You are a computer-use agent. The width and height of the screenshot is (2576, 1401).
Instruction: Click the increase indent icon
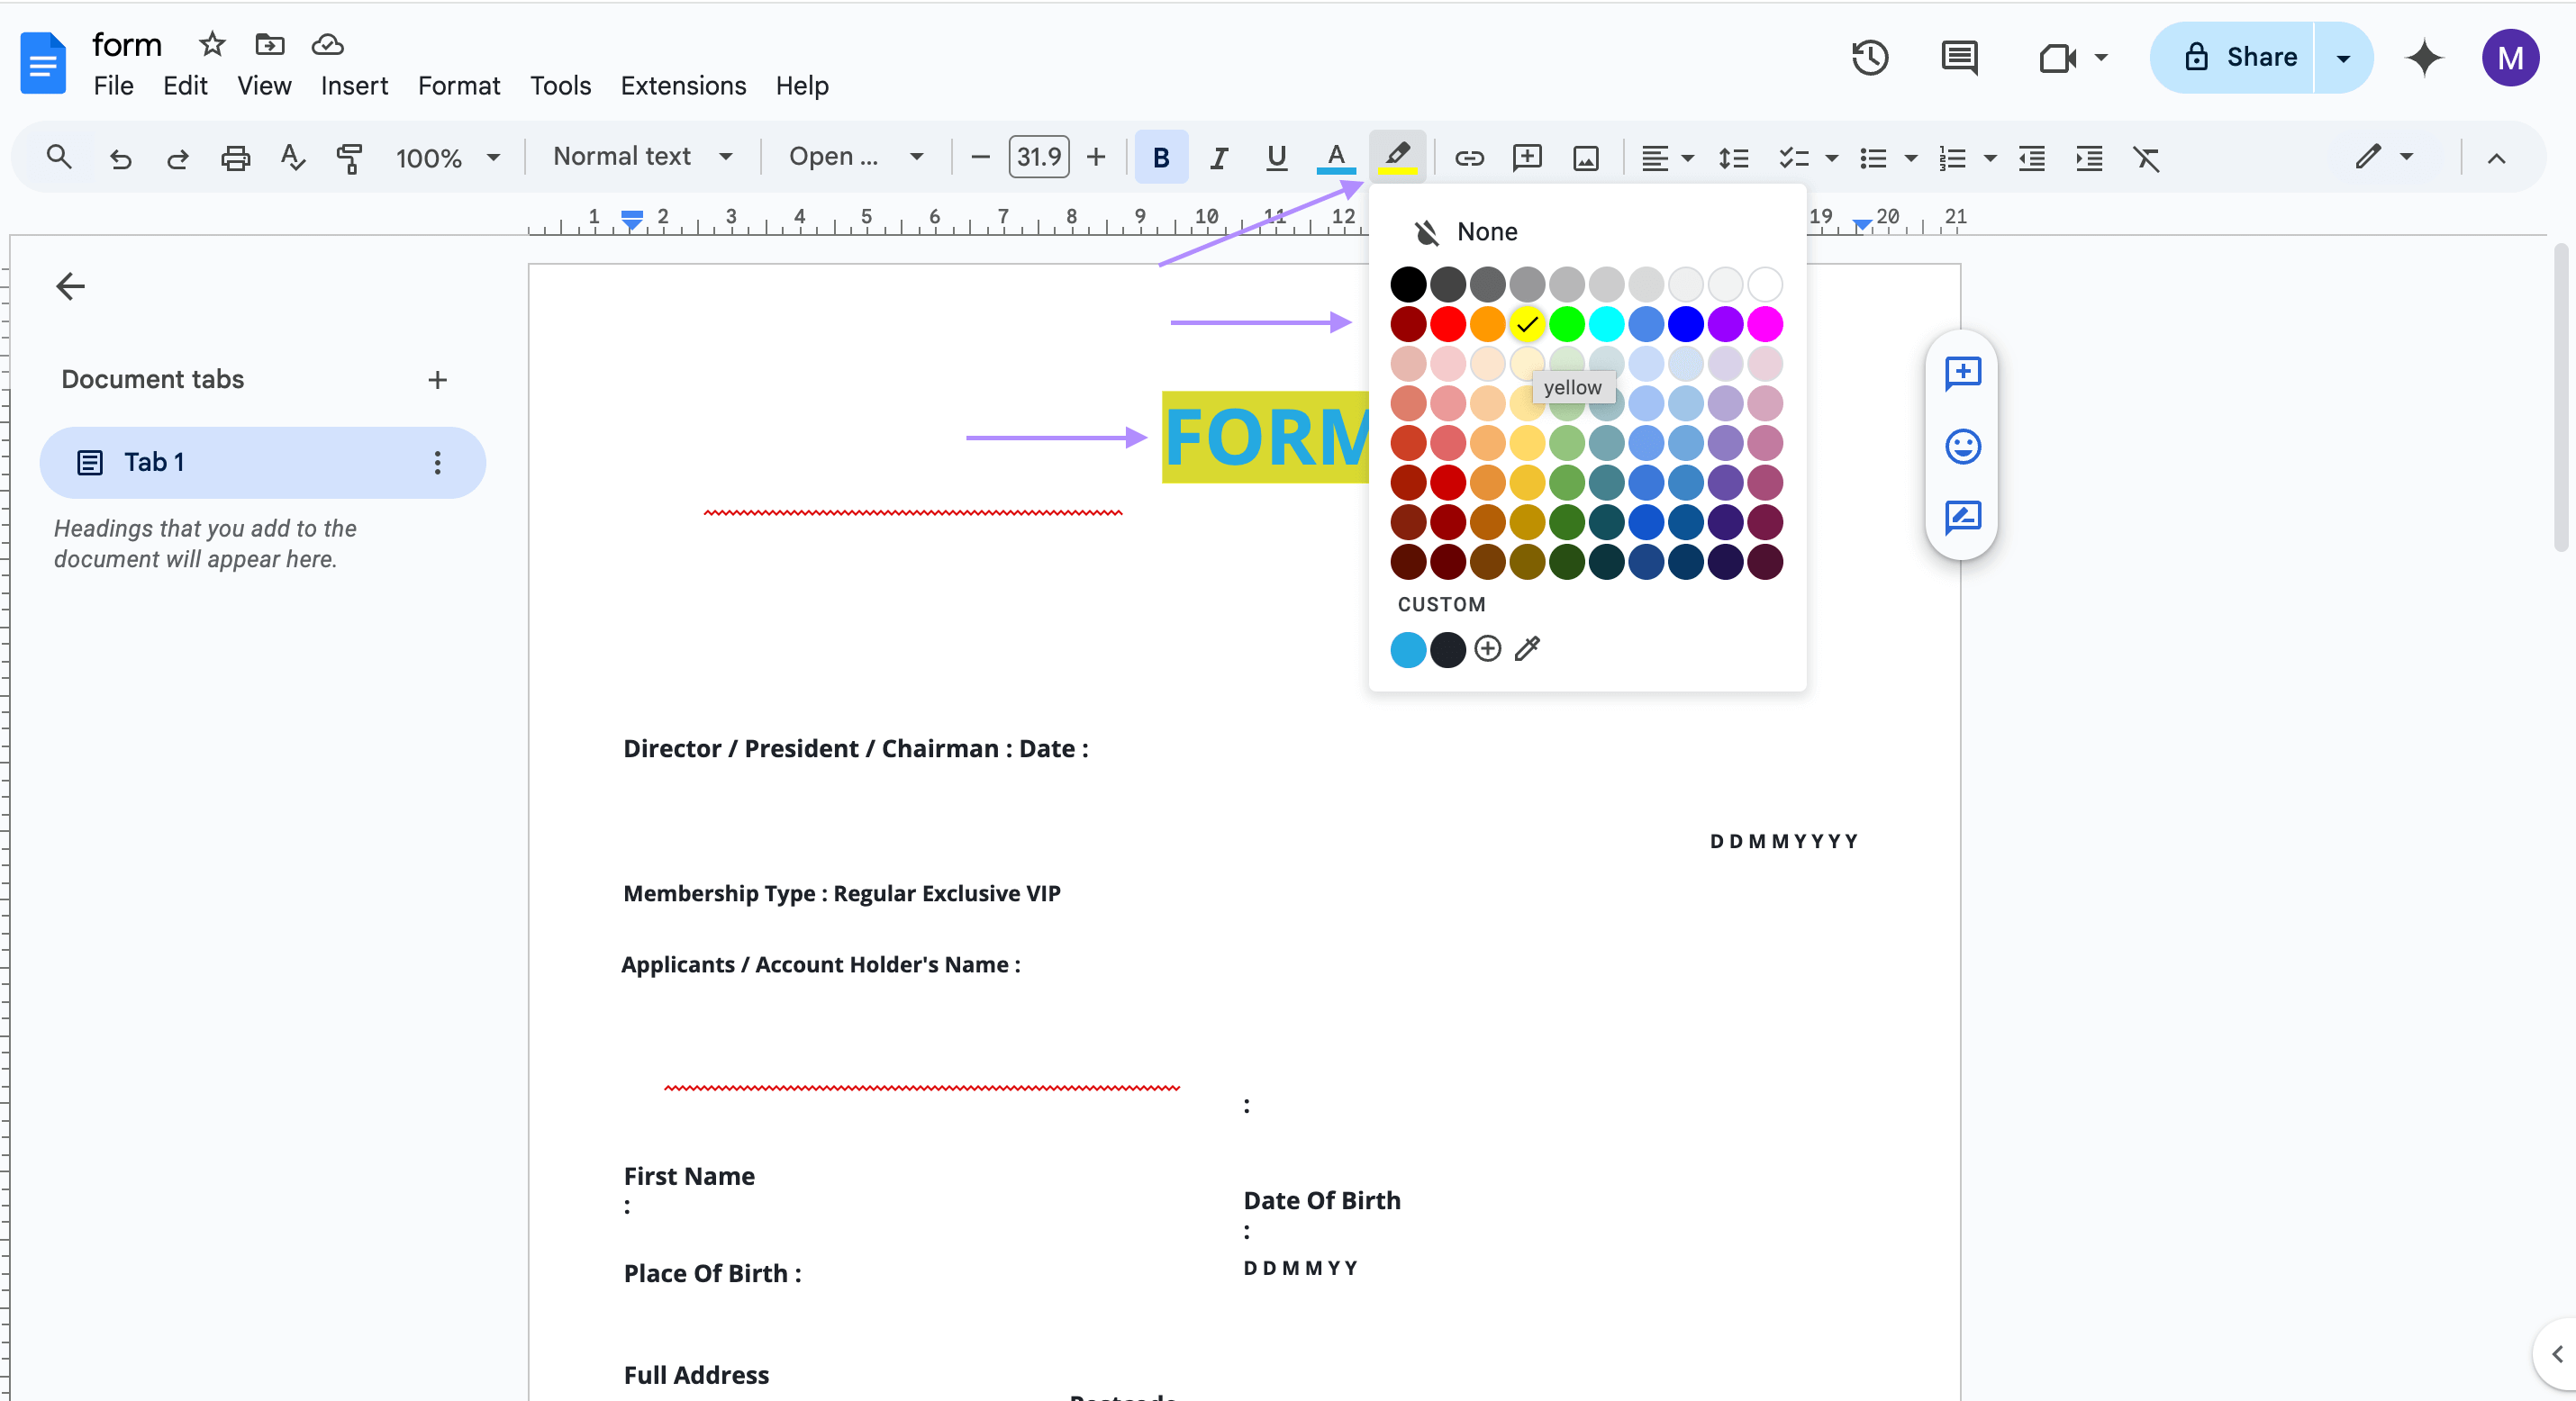point(2089,158)
